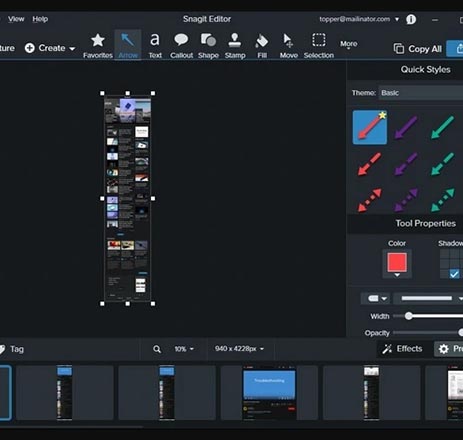Select the Favorites star tool
463x440 pixels.
[98, 46]
